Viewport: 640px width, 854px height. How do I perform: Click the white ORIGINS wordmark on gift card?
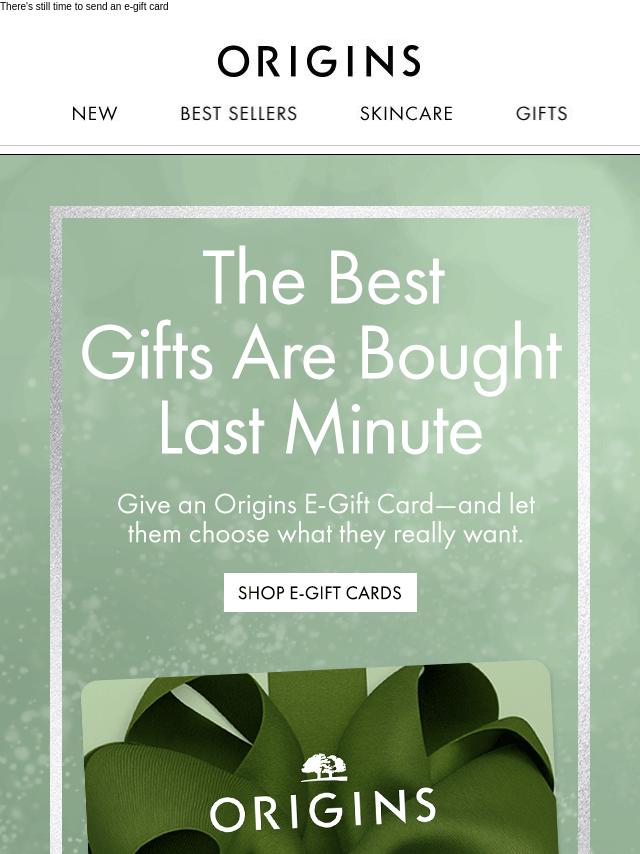click(322, 809)
